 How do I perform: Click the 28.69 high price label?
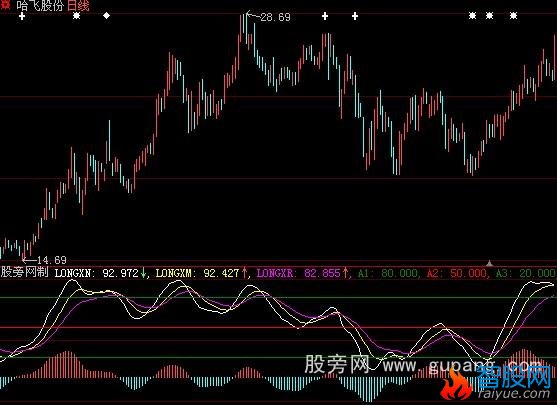(275, 17)
